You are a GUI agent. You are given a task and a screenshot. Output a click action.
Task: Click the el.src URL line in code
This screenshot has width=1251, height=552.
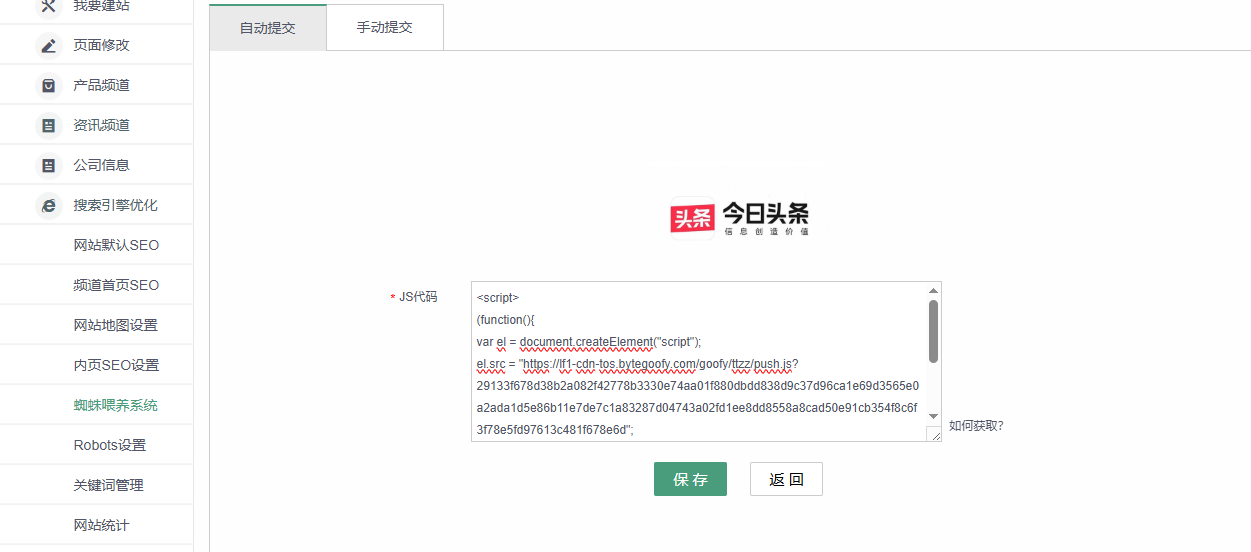coord(638,364)
